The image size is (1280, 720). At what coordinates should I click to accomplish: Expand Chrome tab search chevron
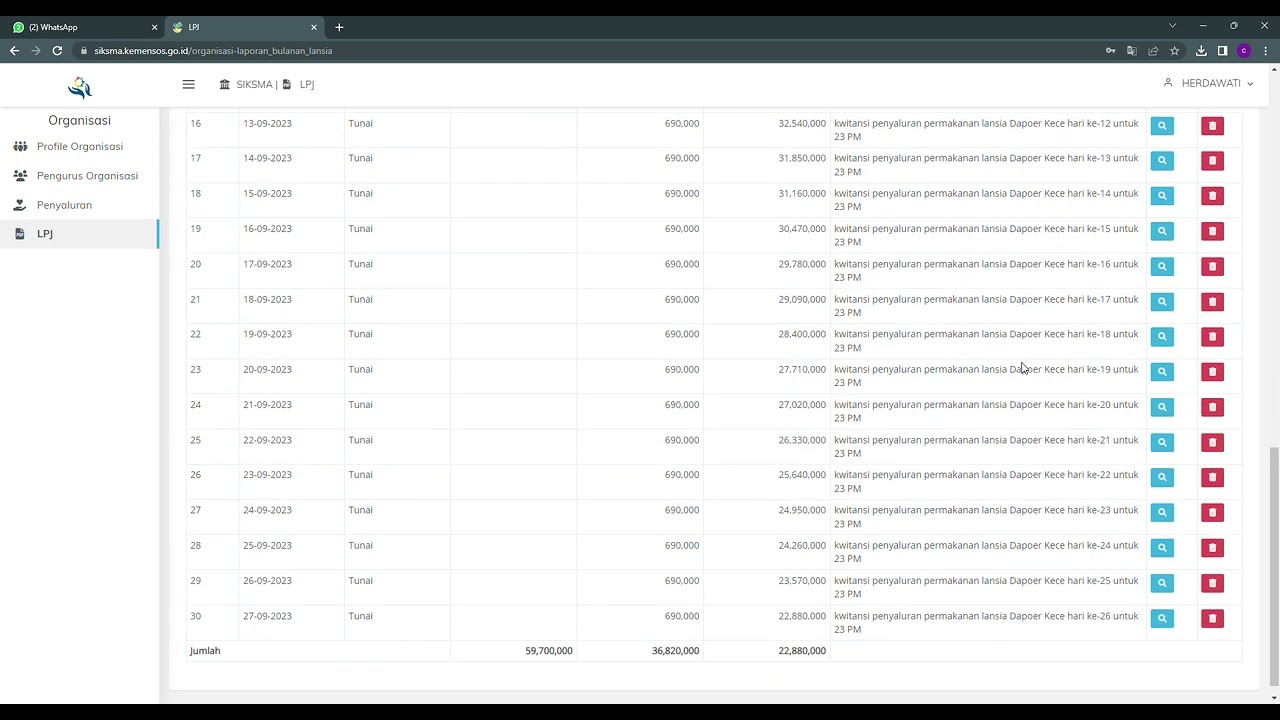tap(1172, 26)
